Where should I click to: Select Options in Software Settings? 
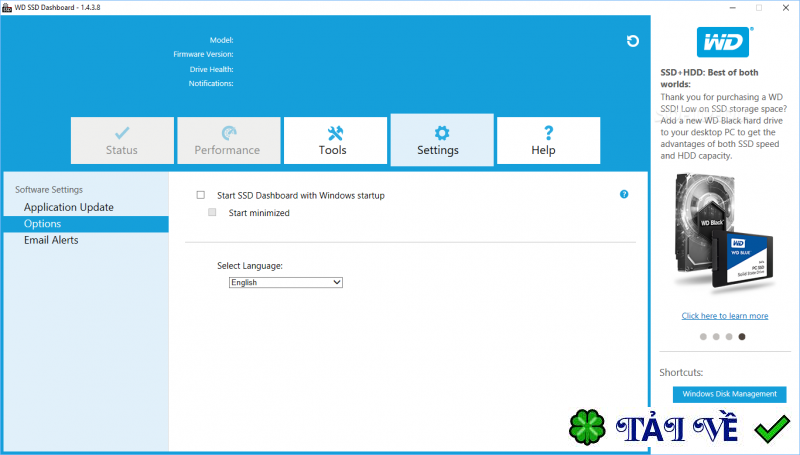pos(86,224)
